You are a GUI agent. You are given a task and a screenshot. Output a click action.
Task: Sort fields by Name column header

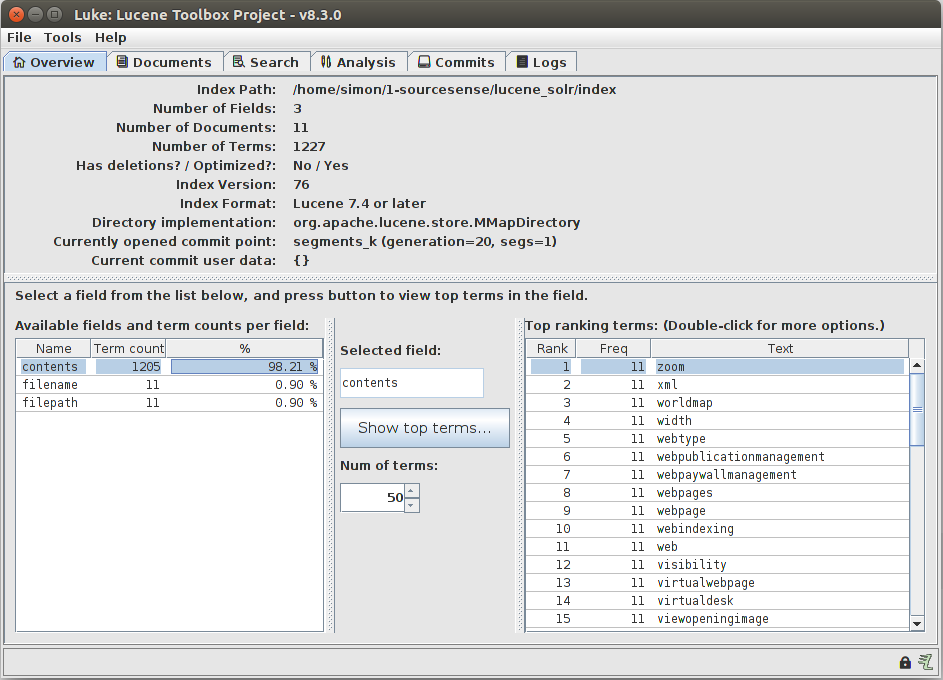point(54,348)
